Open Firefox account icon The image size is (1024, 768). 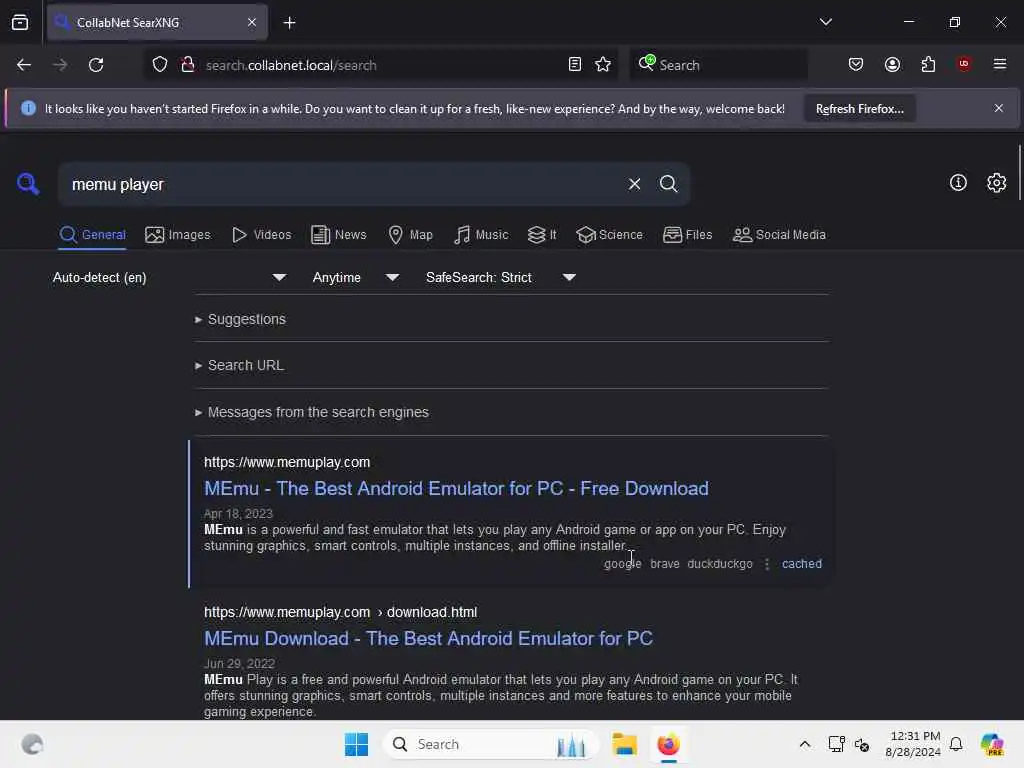coord(892,65)
